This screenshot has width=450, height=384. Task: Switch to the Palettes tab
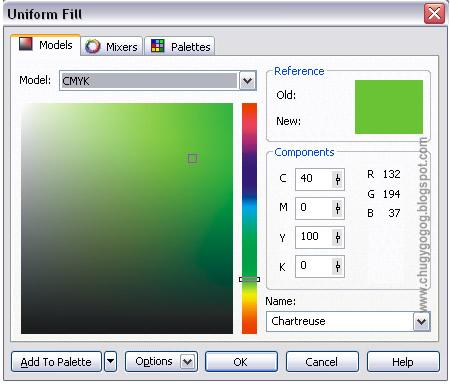tap(180, 47)
